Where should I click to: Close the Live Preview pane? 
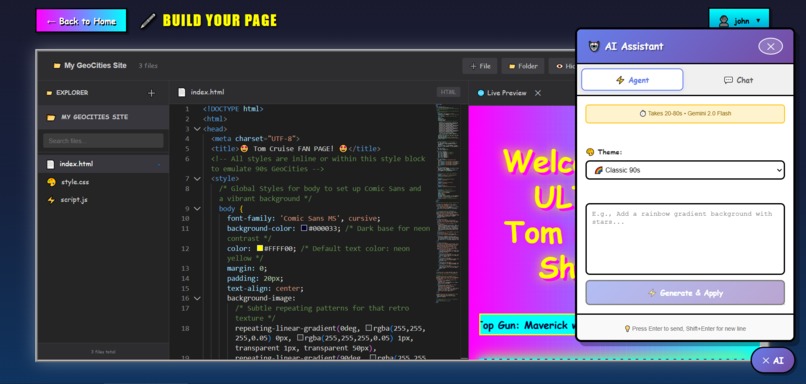pos(538,93)
